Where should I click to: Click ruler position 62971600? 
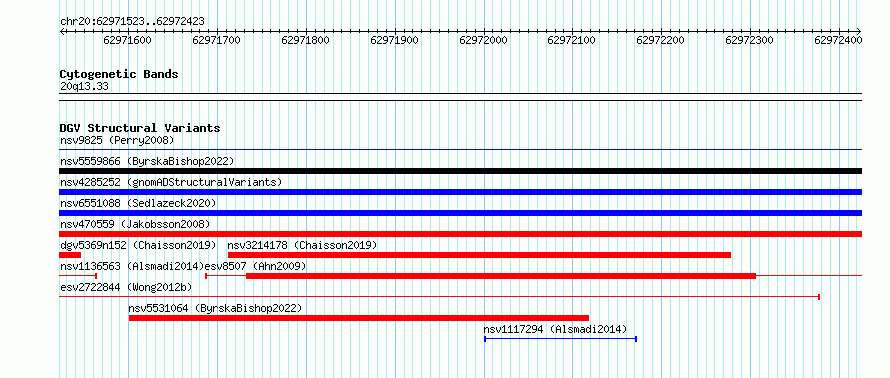click(x=128, y=40)
